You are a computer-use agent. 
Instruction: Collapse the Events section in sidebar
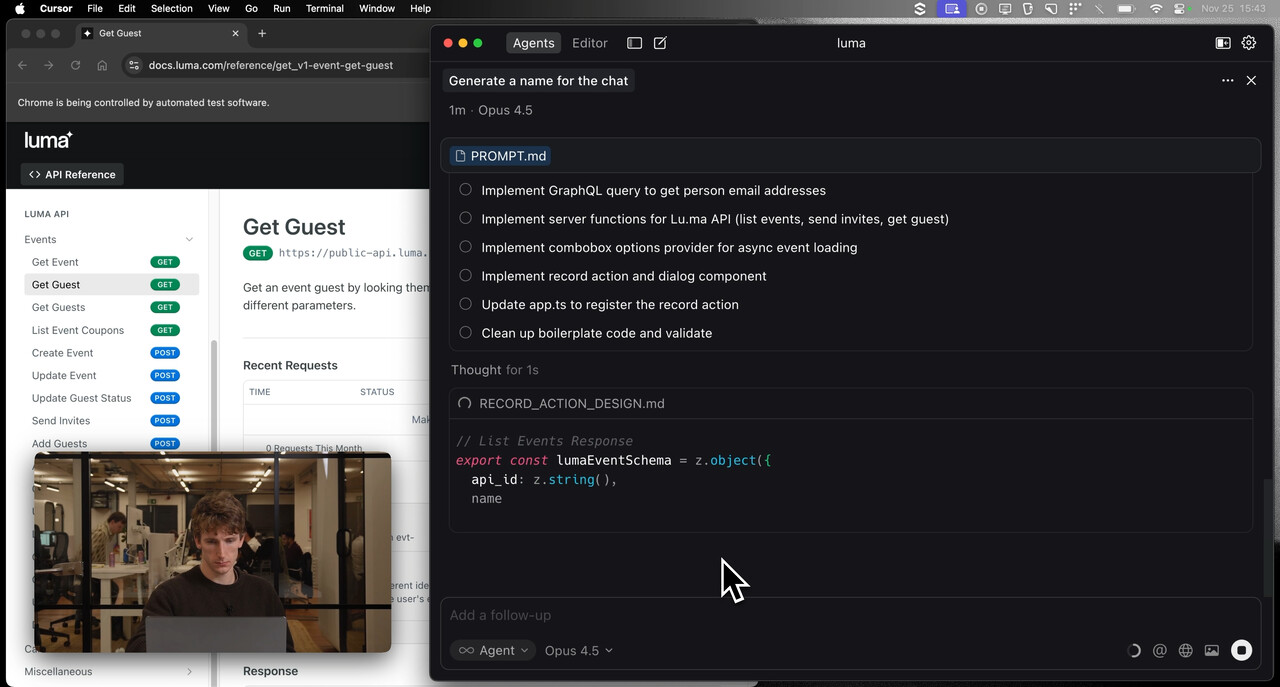(189, 240)
